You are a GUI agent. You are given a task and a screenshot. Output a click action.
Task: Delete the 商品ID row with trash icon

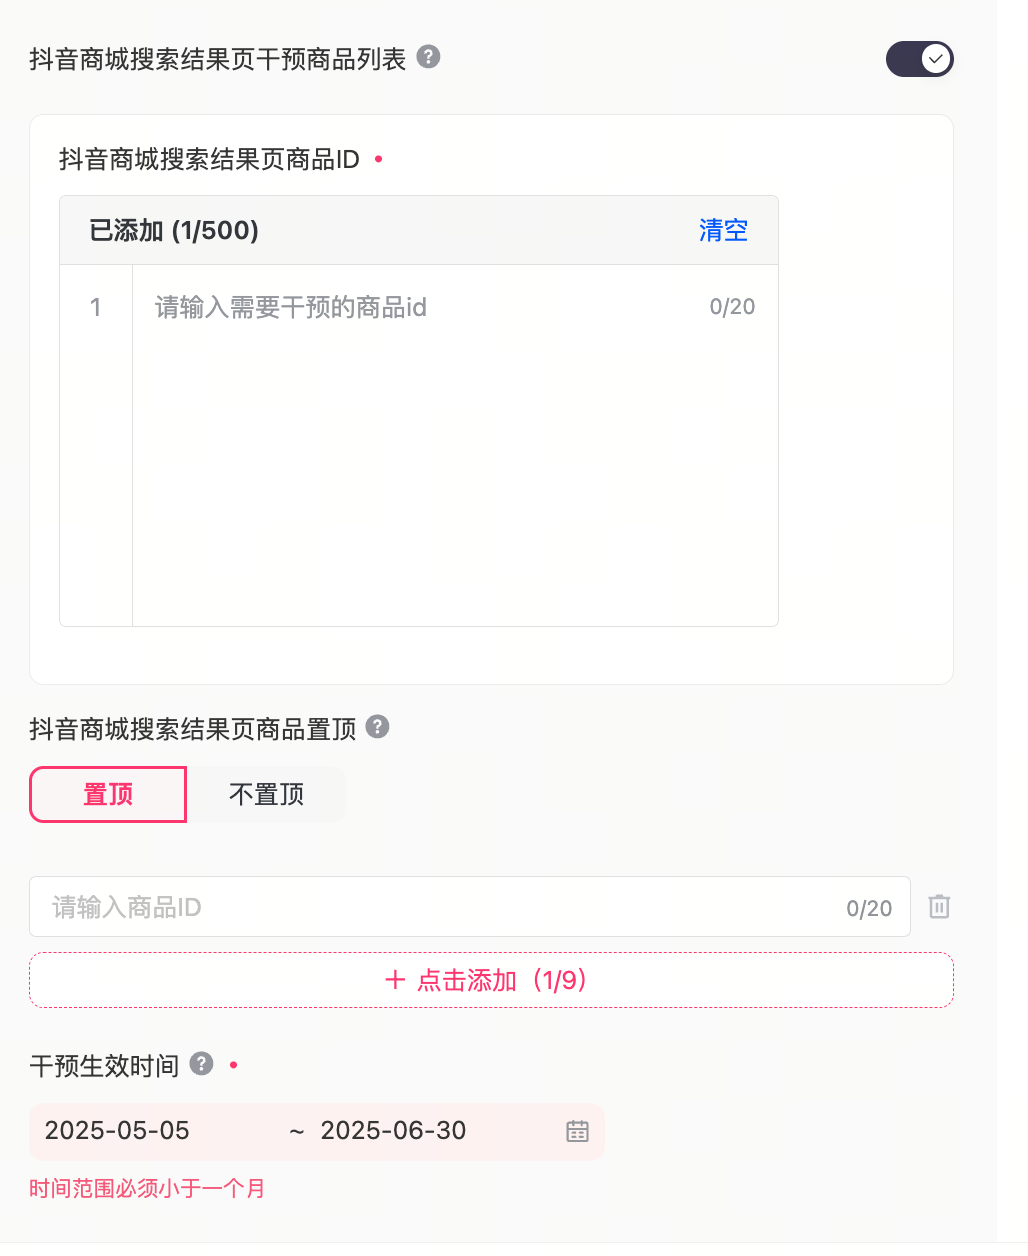(939, 907)
